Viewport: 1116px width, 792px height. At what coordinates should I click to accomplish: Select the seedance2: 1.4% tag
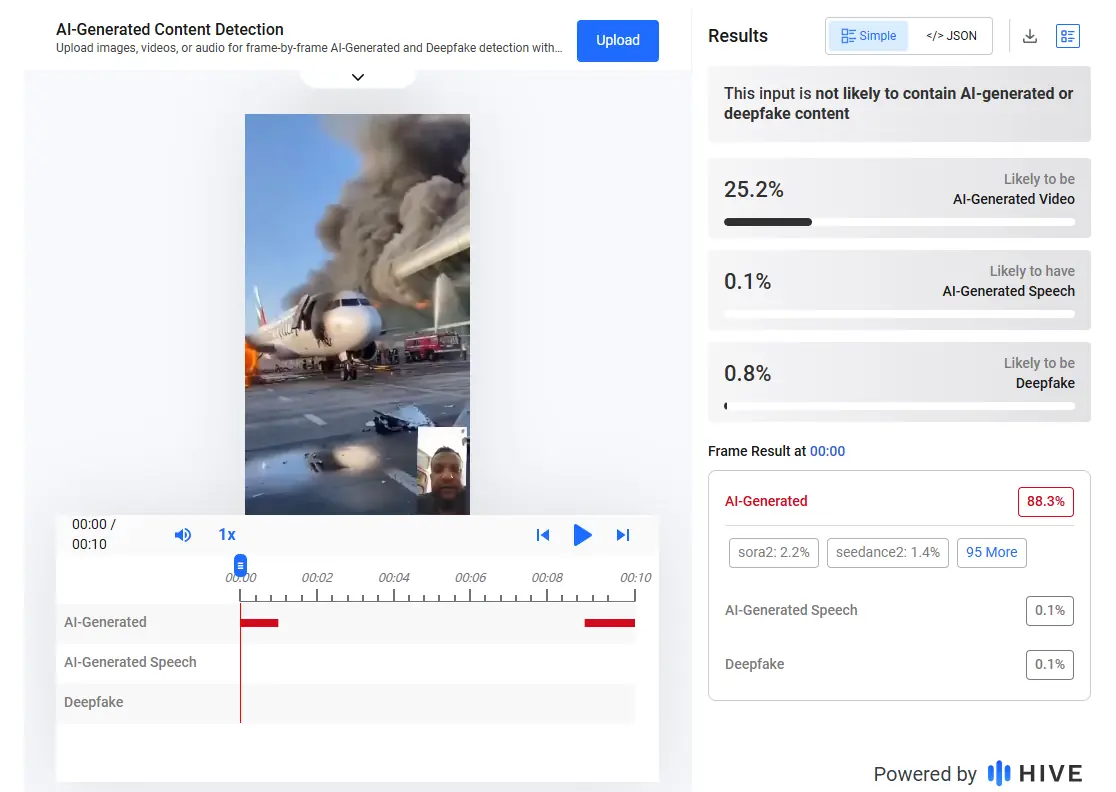[x=887, y=552]
